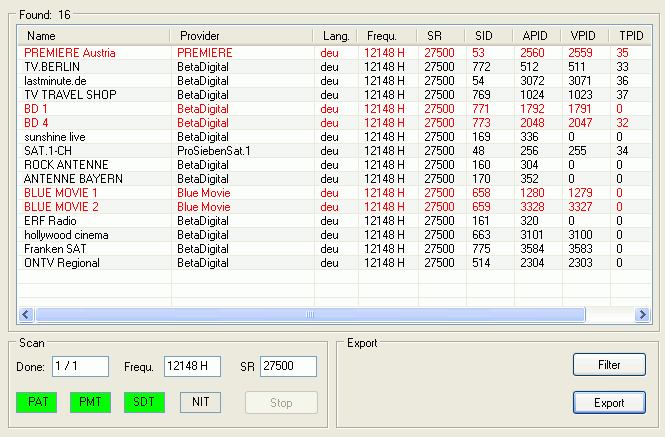Toggle the PMT indicator

[x=90, y=402]
